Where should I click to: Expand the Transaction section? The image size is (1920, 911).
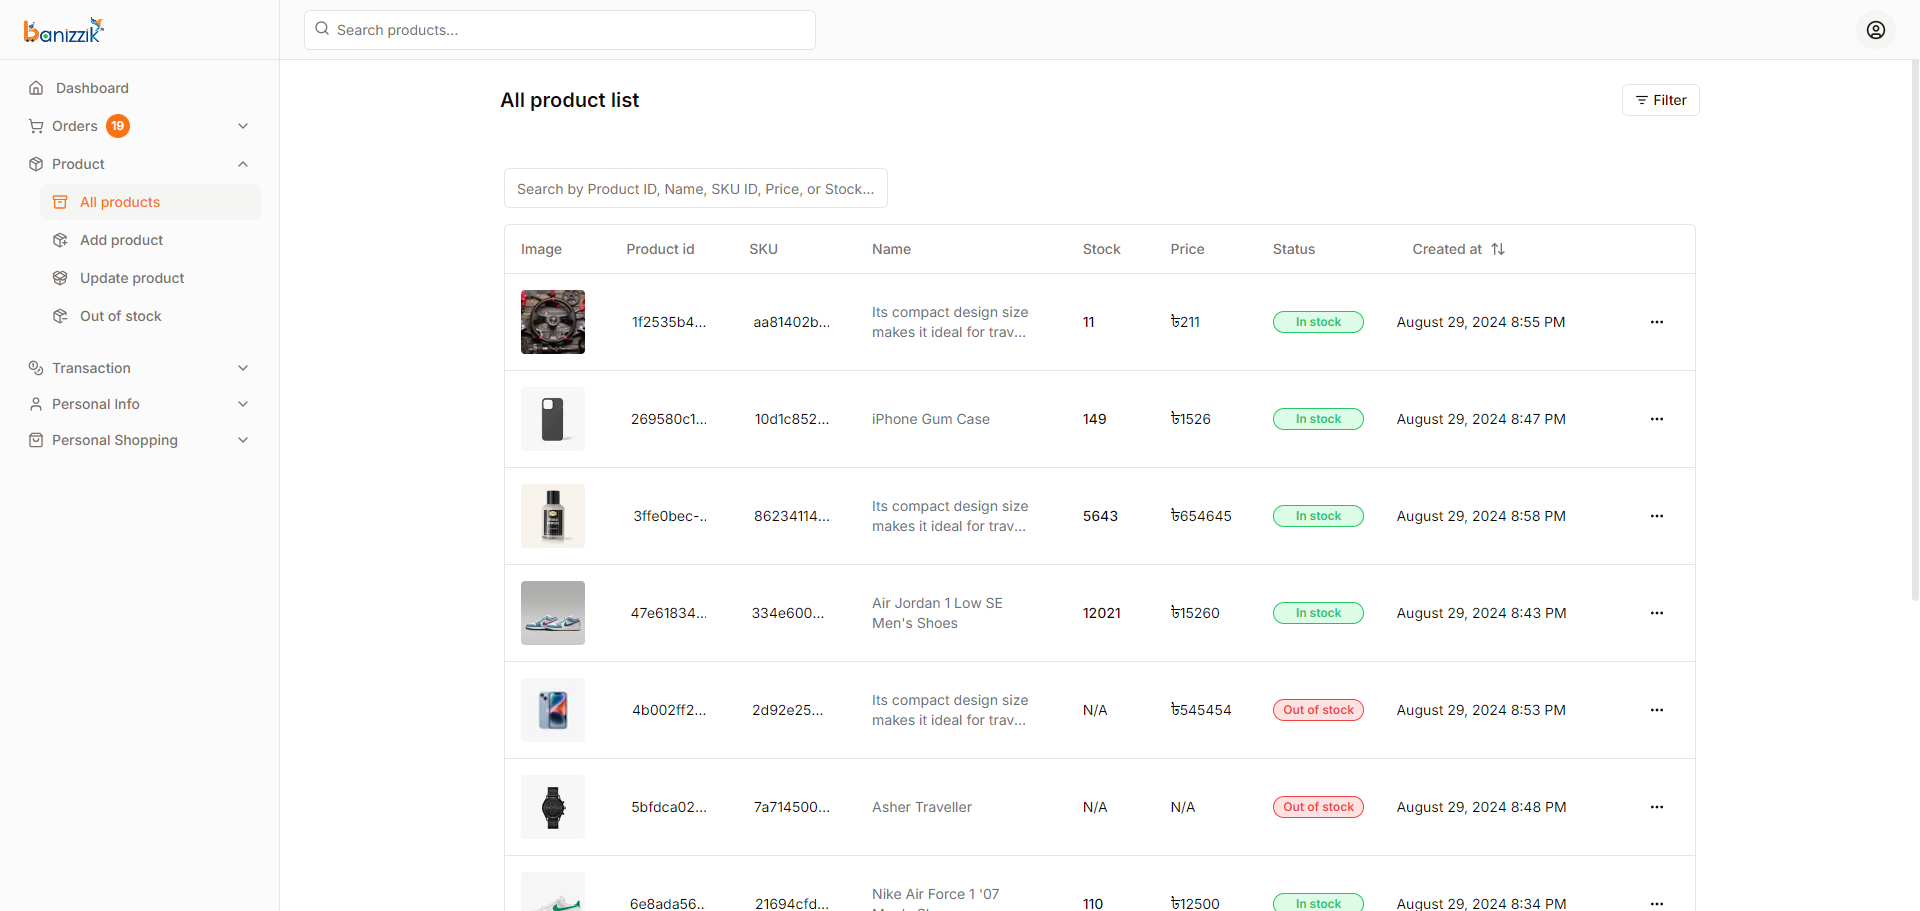[x=139, y=368]
